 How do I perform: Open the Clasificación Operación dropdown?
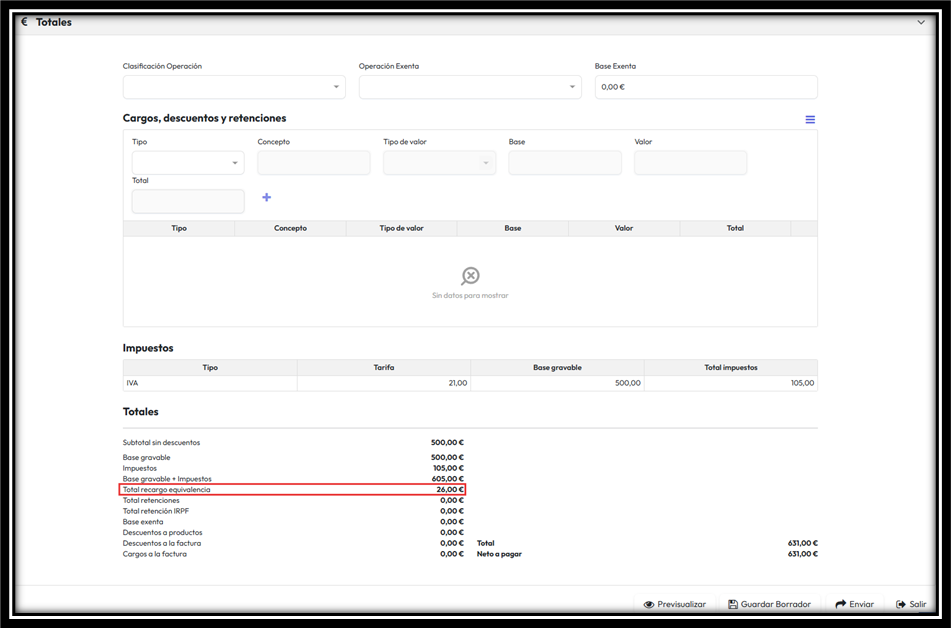click(234, 87)
